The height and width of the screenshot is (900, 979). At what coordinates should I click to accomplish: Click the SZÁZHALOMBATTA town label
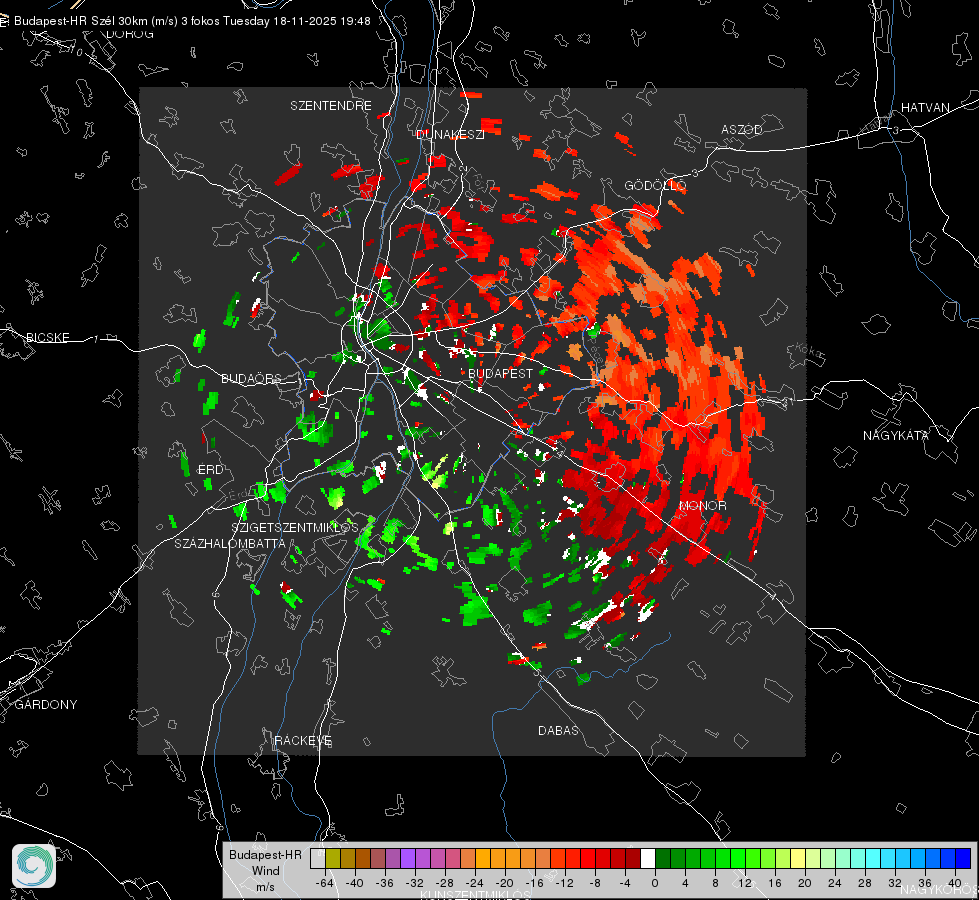(x=230, y=543)
